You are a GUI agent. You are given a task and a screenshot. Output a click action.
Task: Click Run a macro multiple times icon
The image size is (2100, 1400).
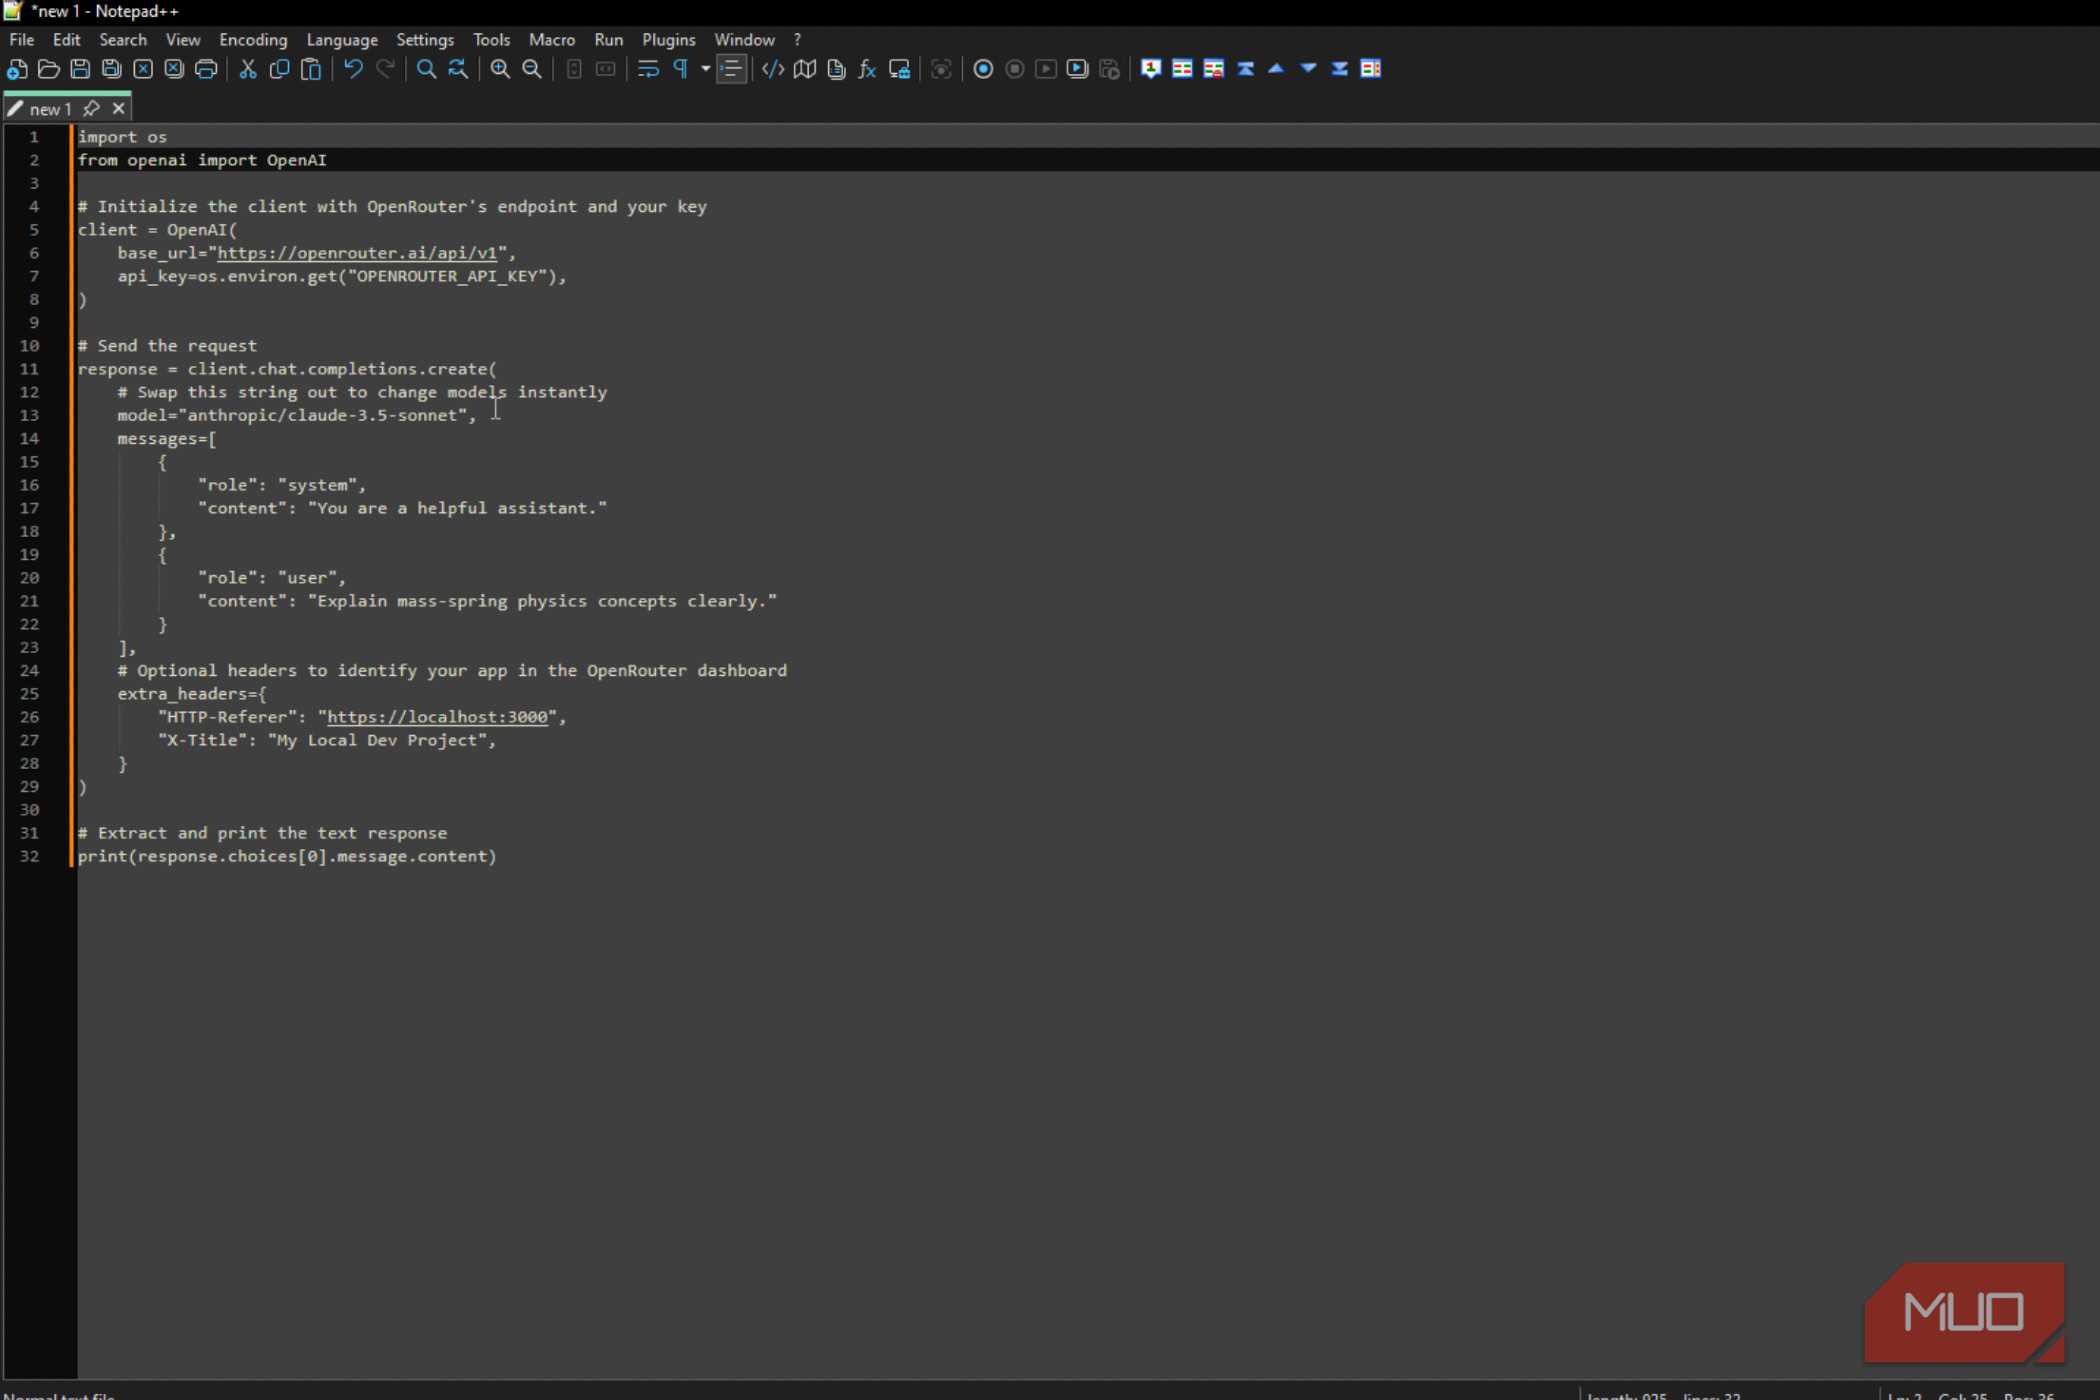1077,69
